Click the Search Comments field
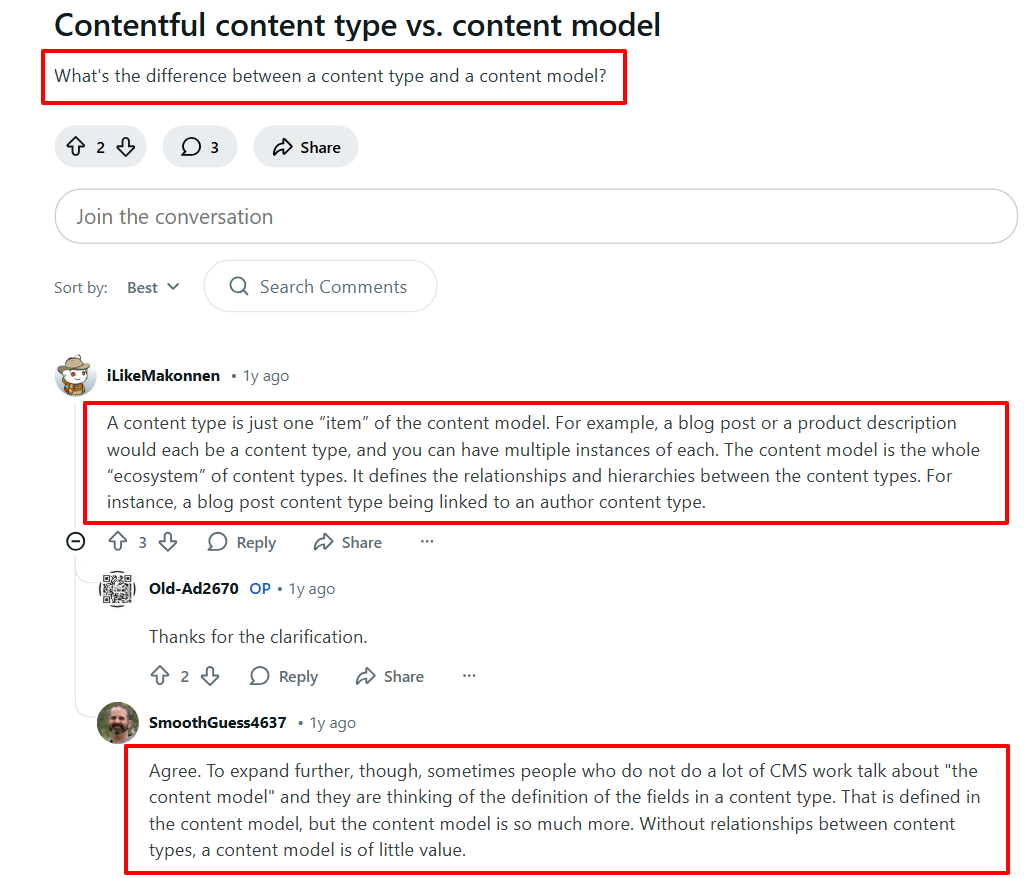Image resolution: width=1024 pixels, height=878 pixels. pyautogui.click(x=320, y=286)
